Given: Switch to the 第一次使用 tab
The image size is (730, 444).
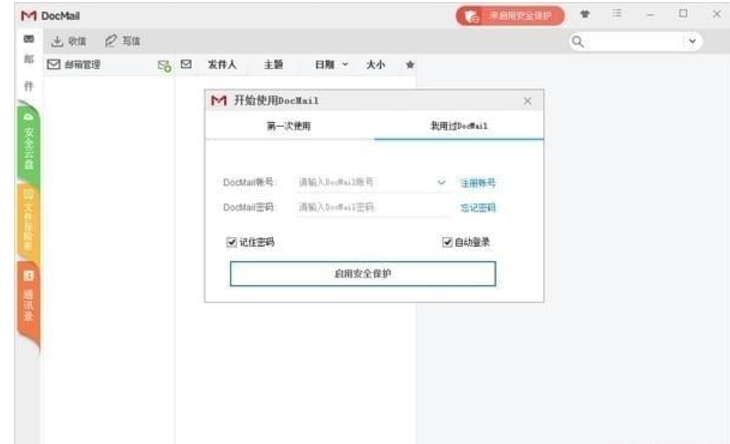Looking at the screenshot, I should click(x=289, y=126).
